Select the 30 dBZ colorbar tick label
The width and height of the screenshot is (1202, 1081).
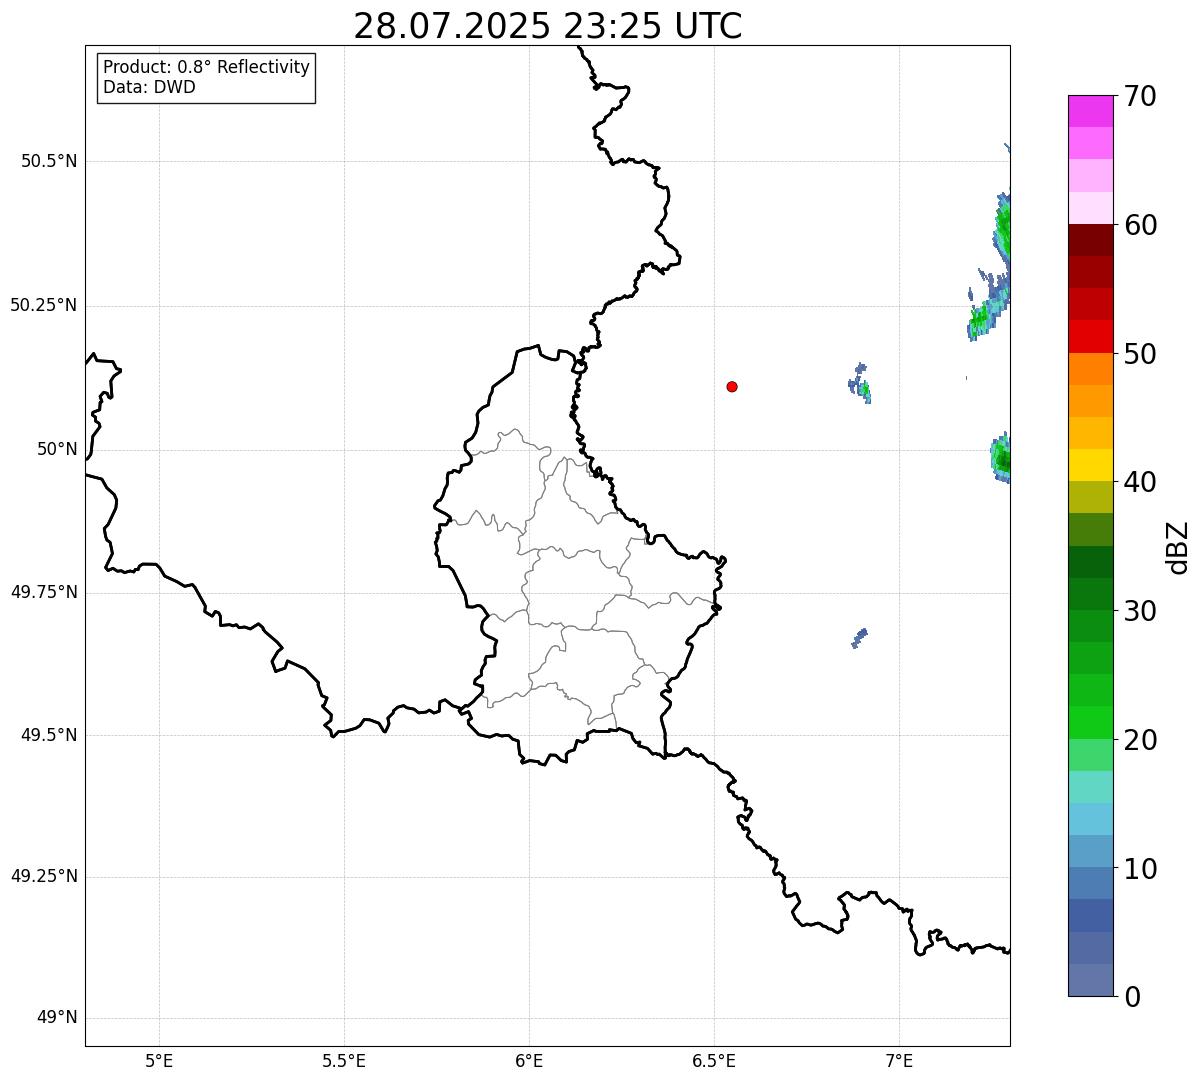1140,611
